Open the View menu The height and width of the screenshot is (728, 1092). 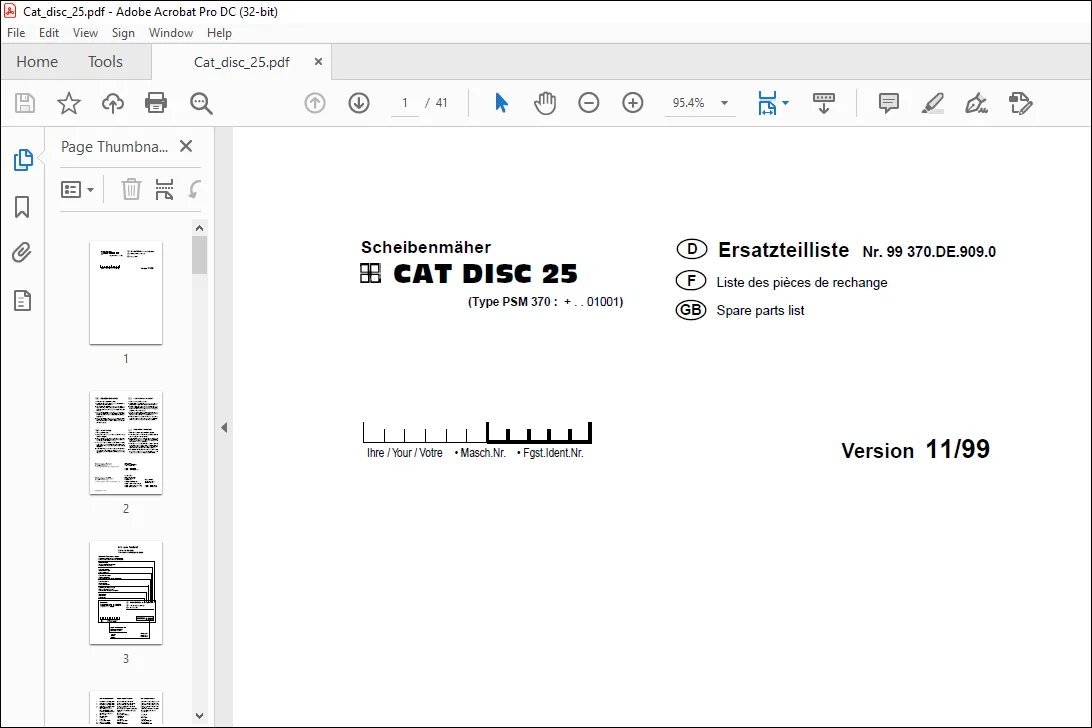click(x=86, y=33)
